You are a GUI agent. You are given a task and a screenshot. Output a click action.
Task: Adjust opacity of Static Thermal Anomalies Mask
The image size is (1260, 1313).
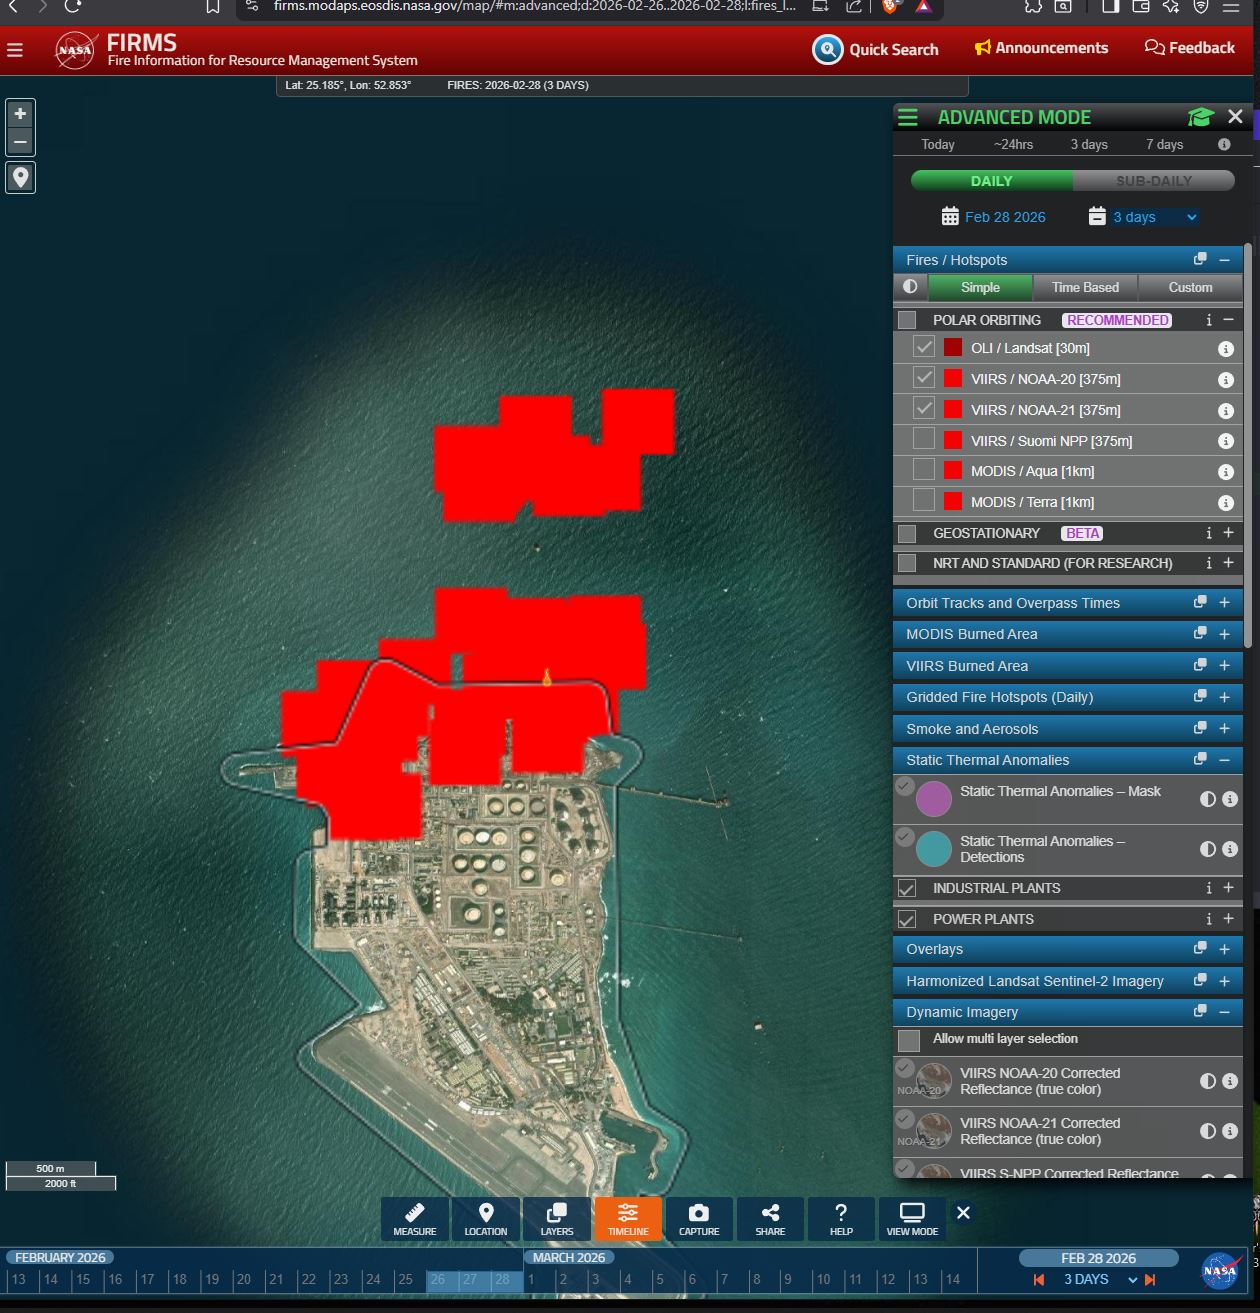click(1208, 799)
